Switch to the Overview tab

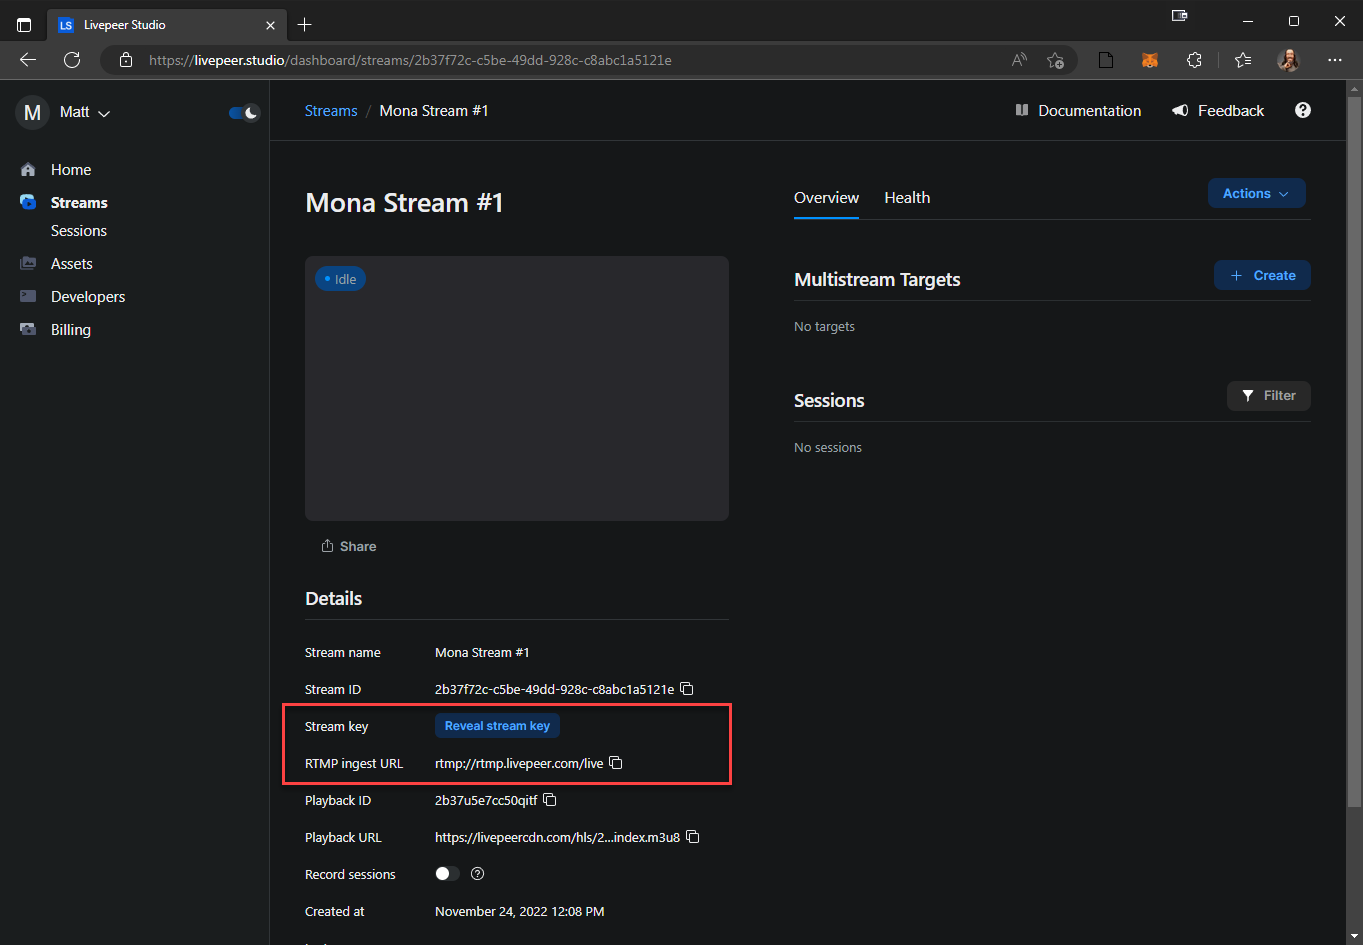click(826, 198)
